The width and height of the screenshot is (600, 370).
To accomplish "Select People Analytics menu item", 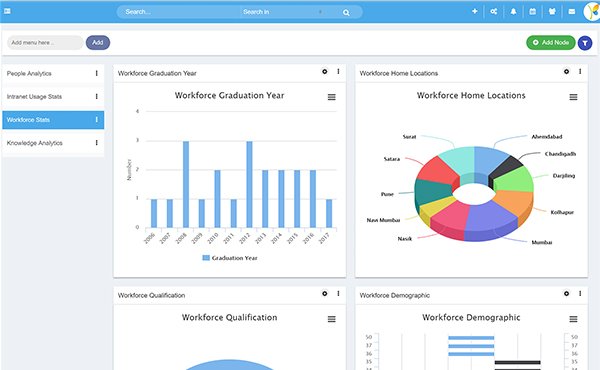I will [x=53, y=73].
